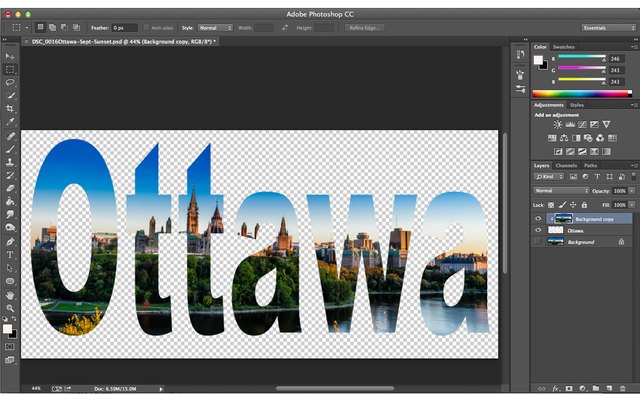Select the Brush tool
The width and height of the screenshot is (640, 394).
click(x=10, y=149)
